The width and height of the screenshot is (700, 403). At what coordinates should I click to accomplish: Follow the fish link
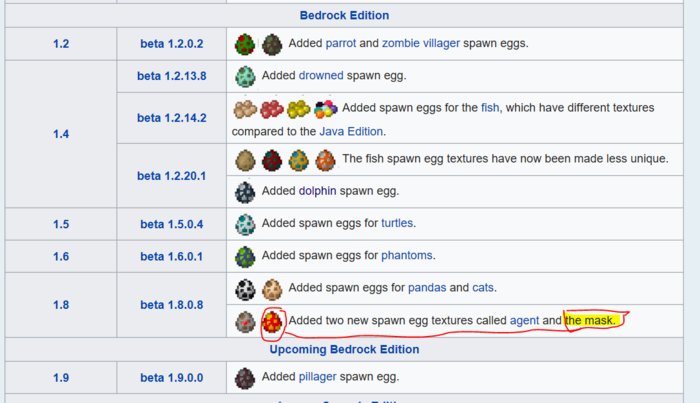pyautogui.click(x=490, y=108)
